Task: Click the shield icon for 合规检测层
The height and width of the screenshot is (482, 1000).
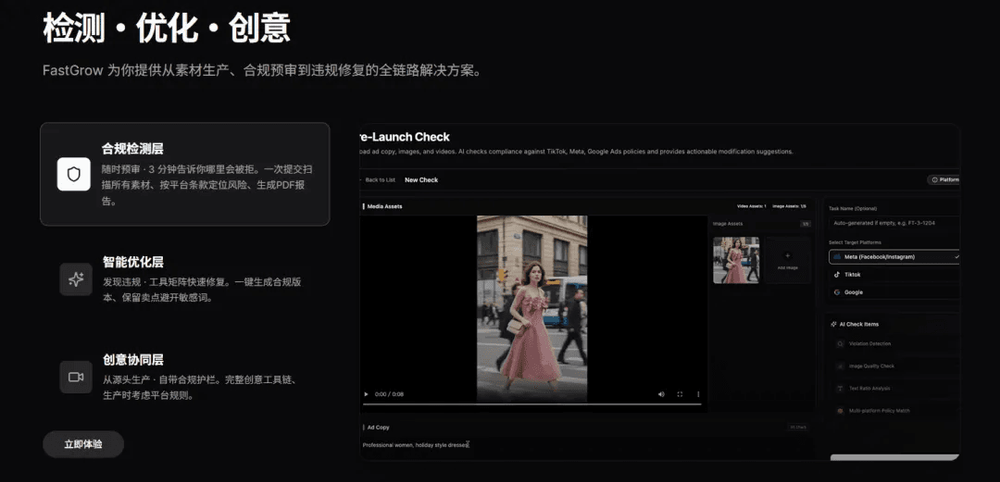Action: [74, 174]
